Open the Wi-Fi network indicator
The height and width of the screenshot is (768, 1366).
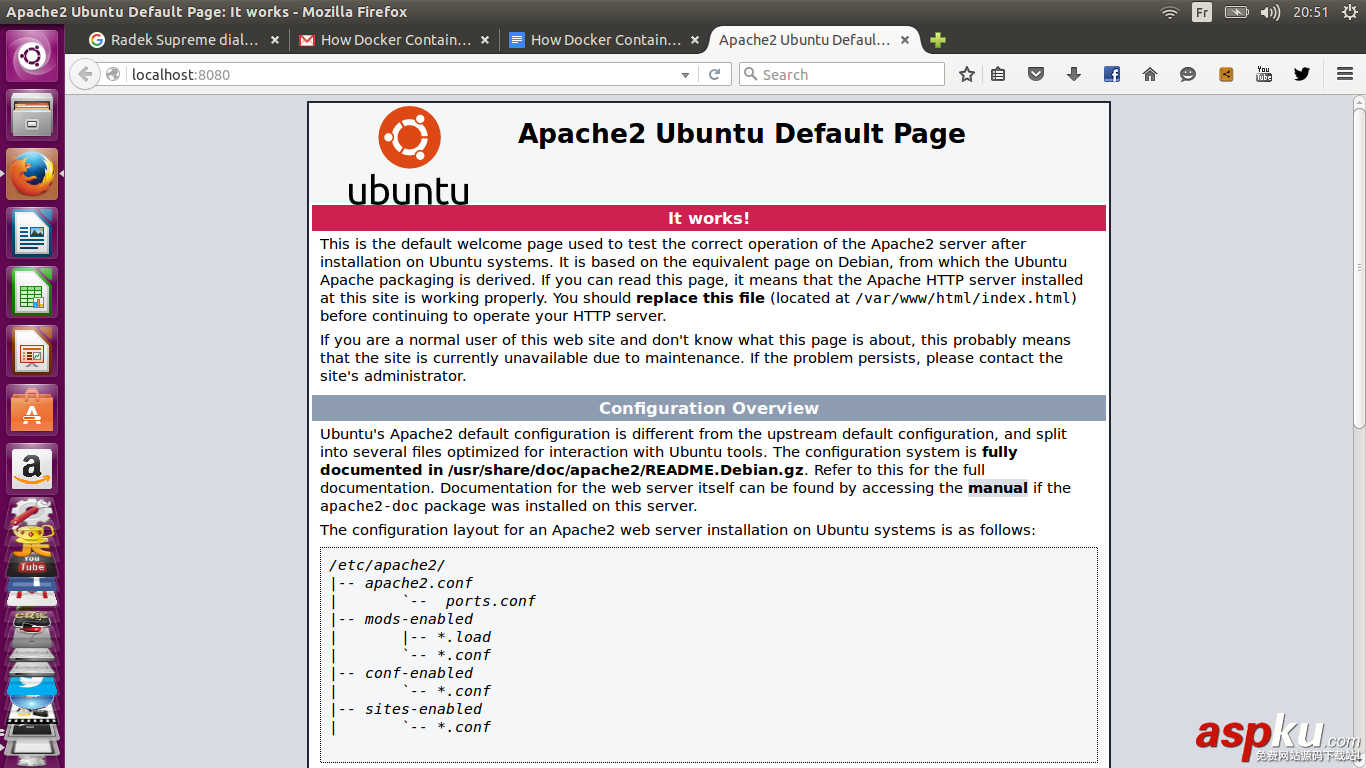click(1170, 12)
